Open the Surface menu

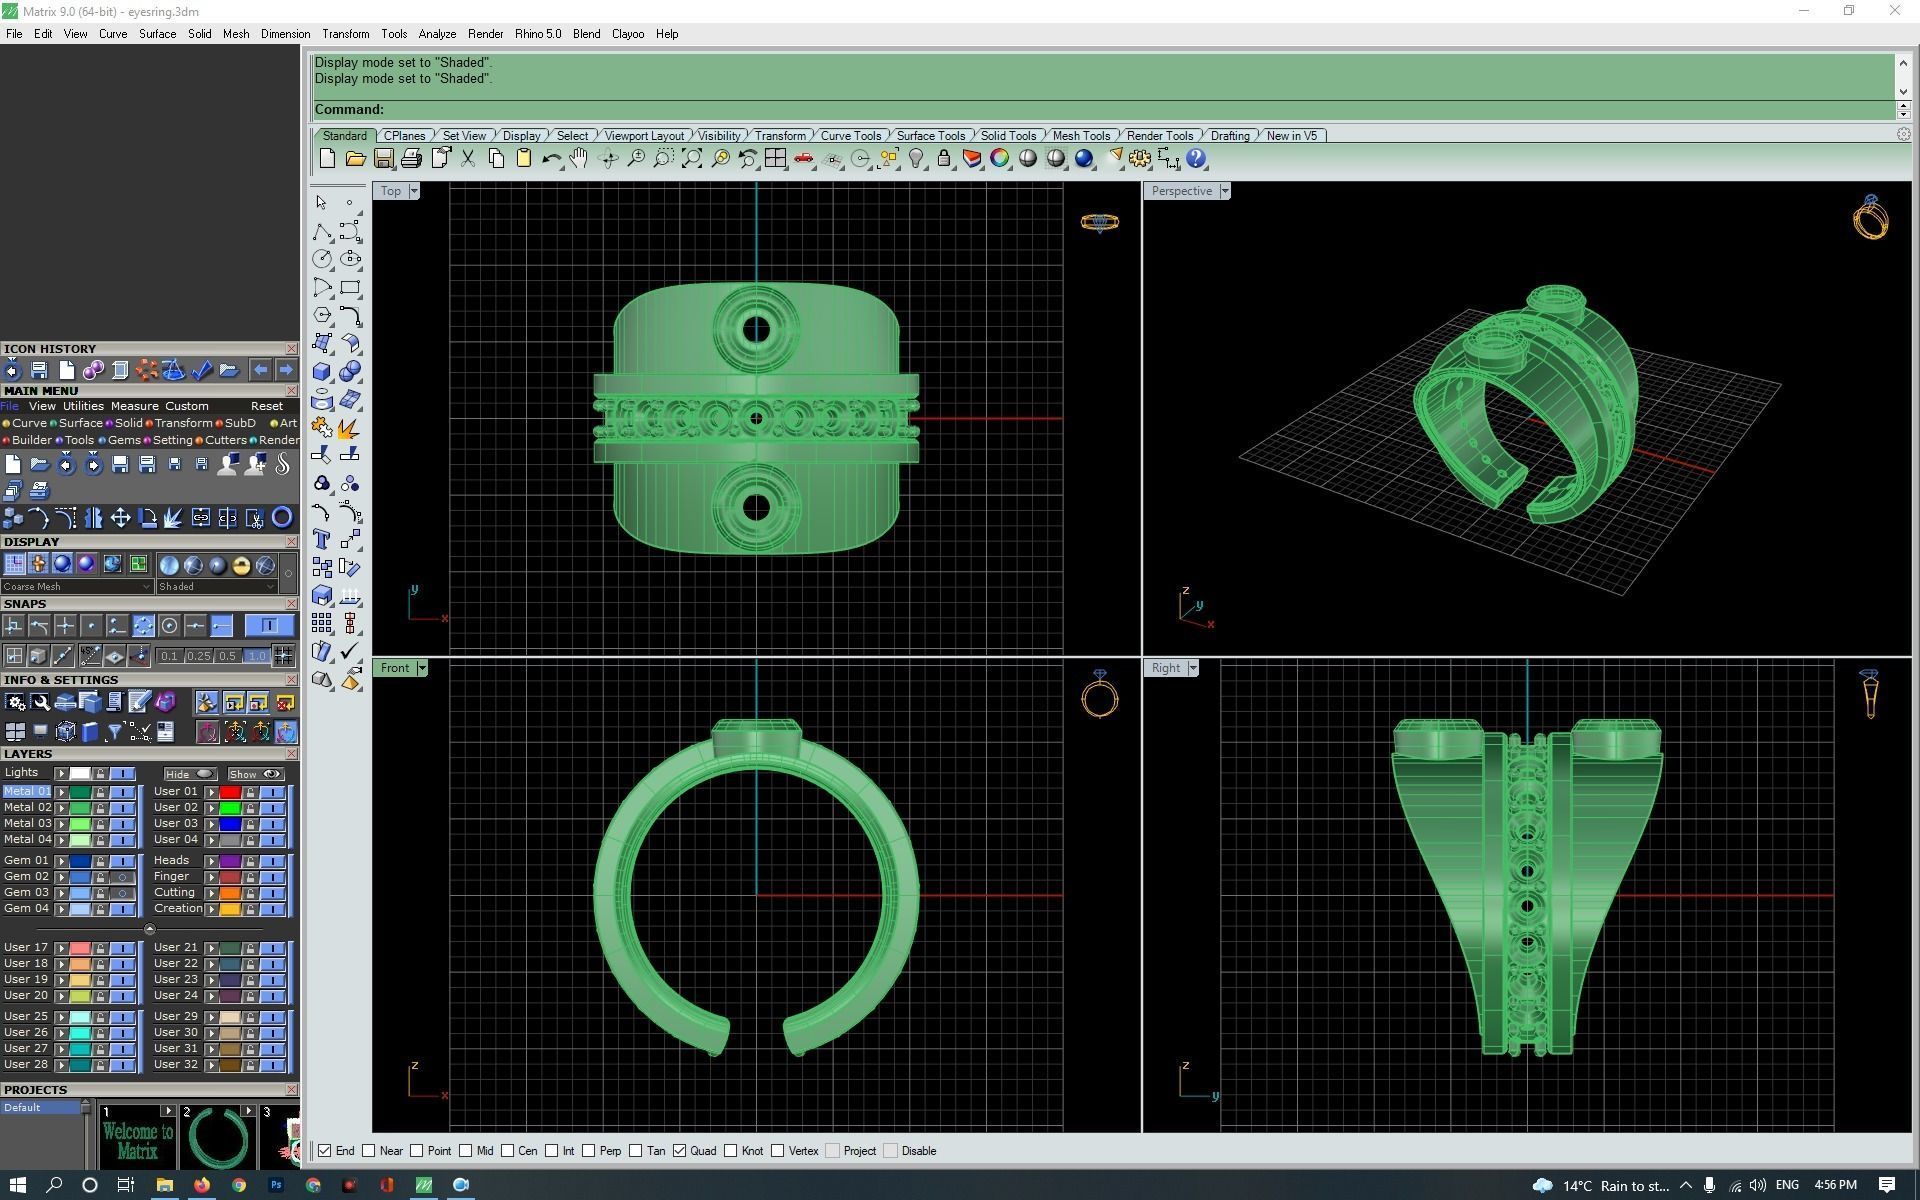pyautogui.click(x=157, y=34)
